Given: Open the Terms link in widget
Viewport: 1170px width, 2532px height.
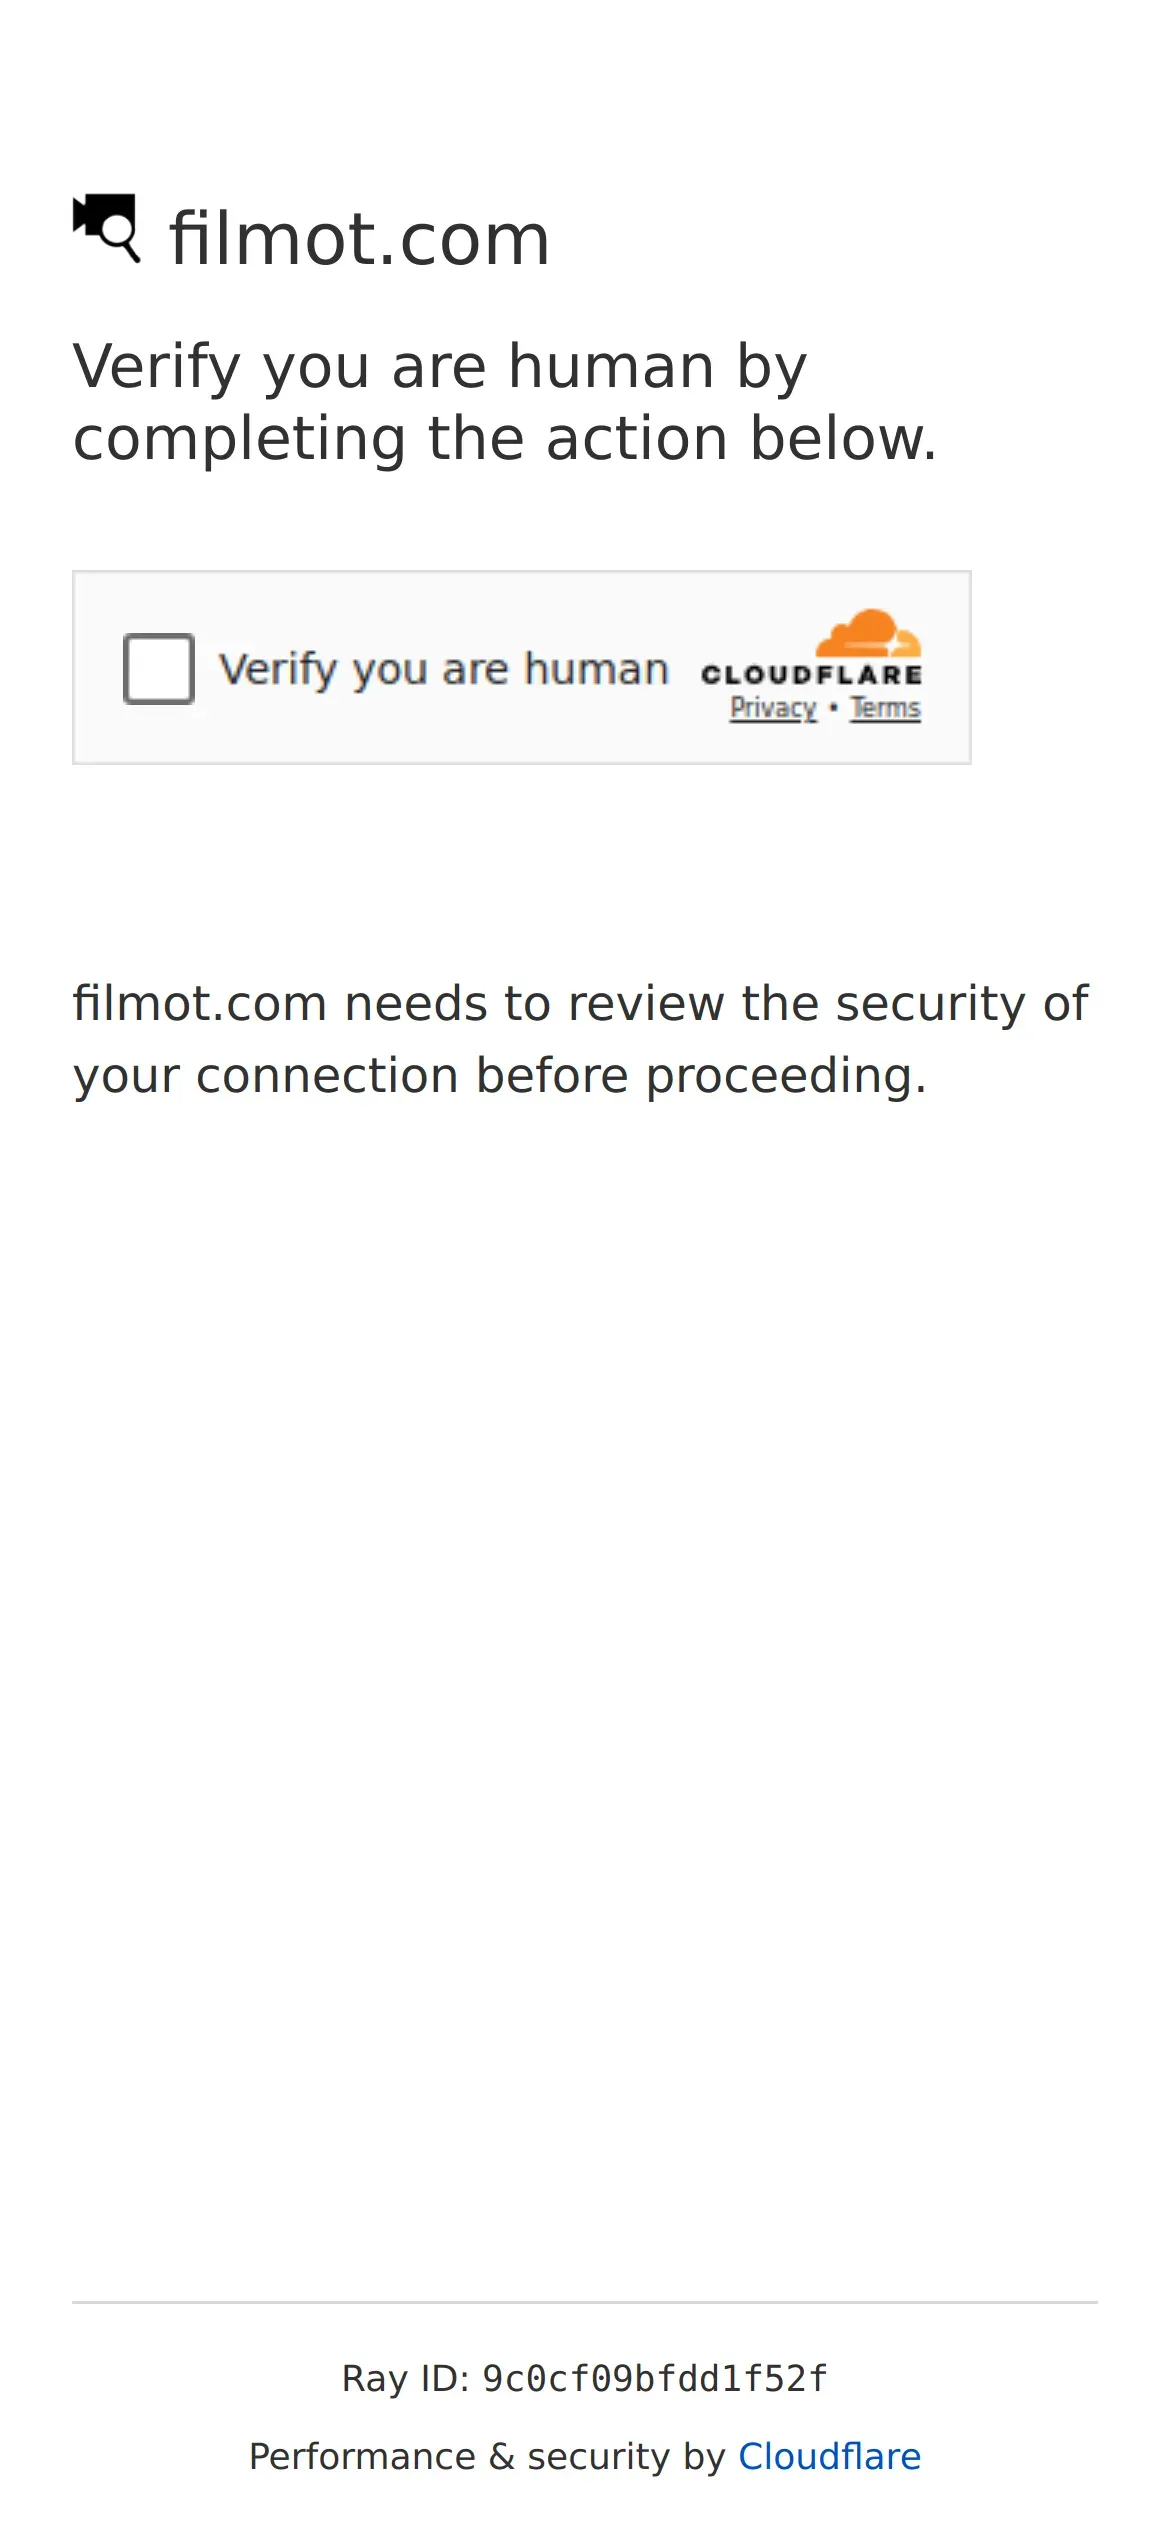Looking at the screenshot, I should [885, 708].
